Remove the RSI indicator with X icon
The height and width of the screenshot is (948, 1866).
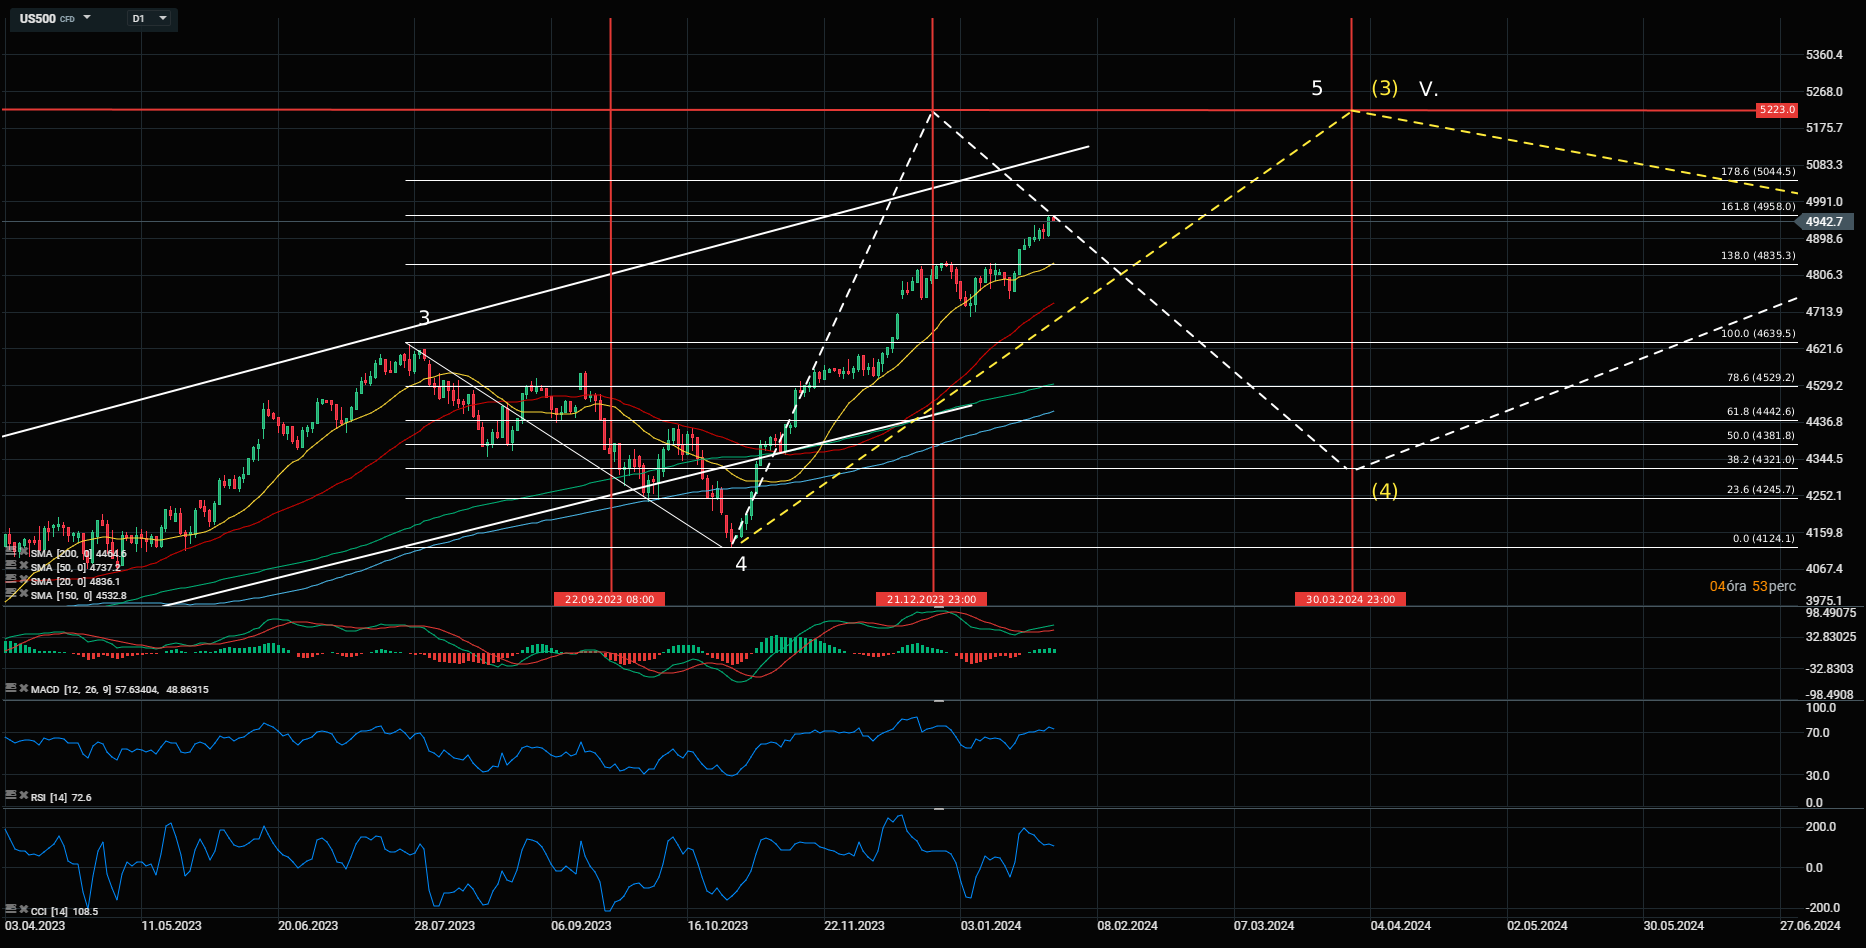[x=23, y=796]
